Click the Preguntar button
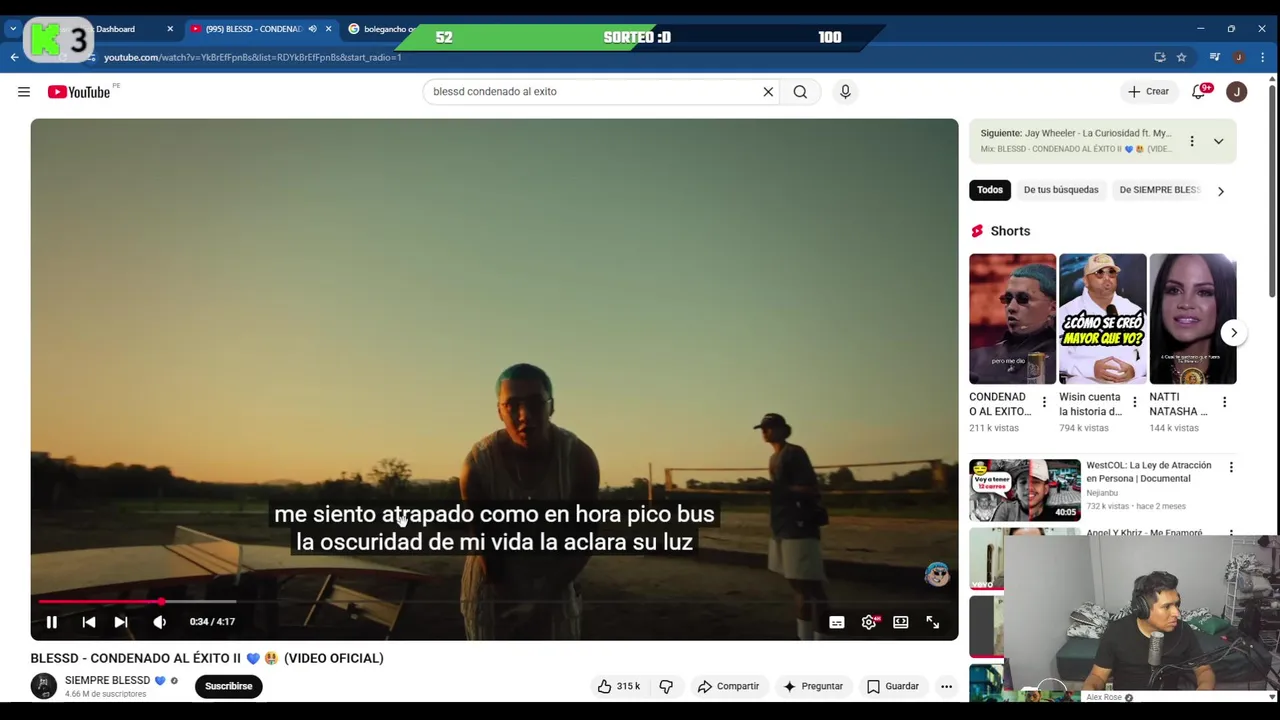Screen dimensions: 1280x720 pos(812,686)
